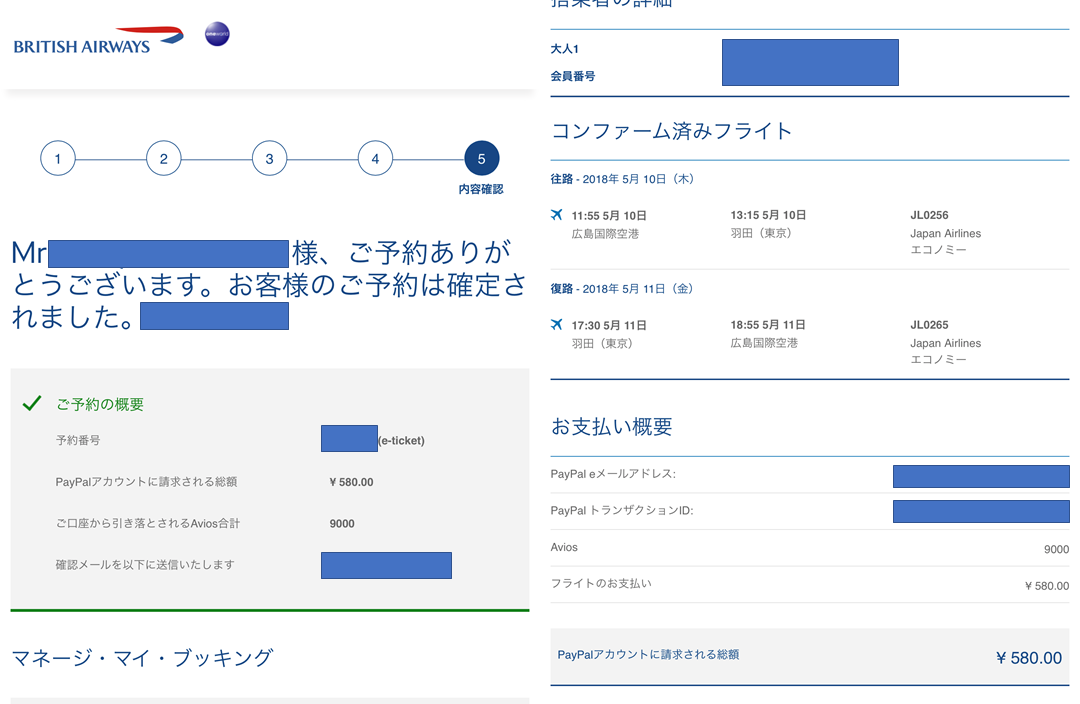This screenshot has width=1080, height=704.
Task: Click the British Airways logo
Action: (98, 41)
